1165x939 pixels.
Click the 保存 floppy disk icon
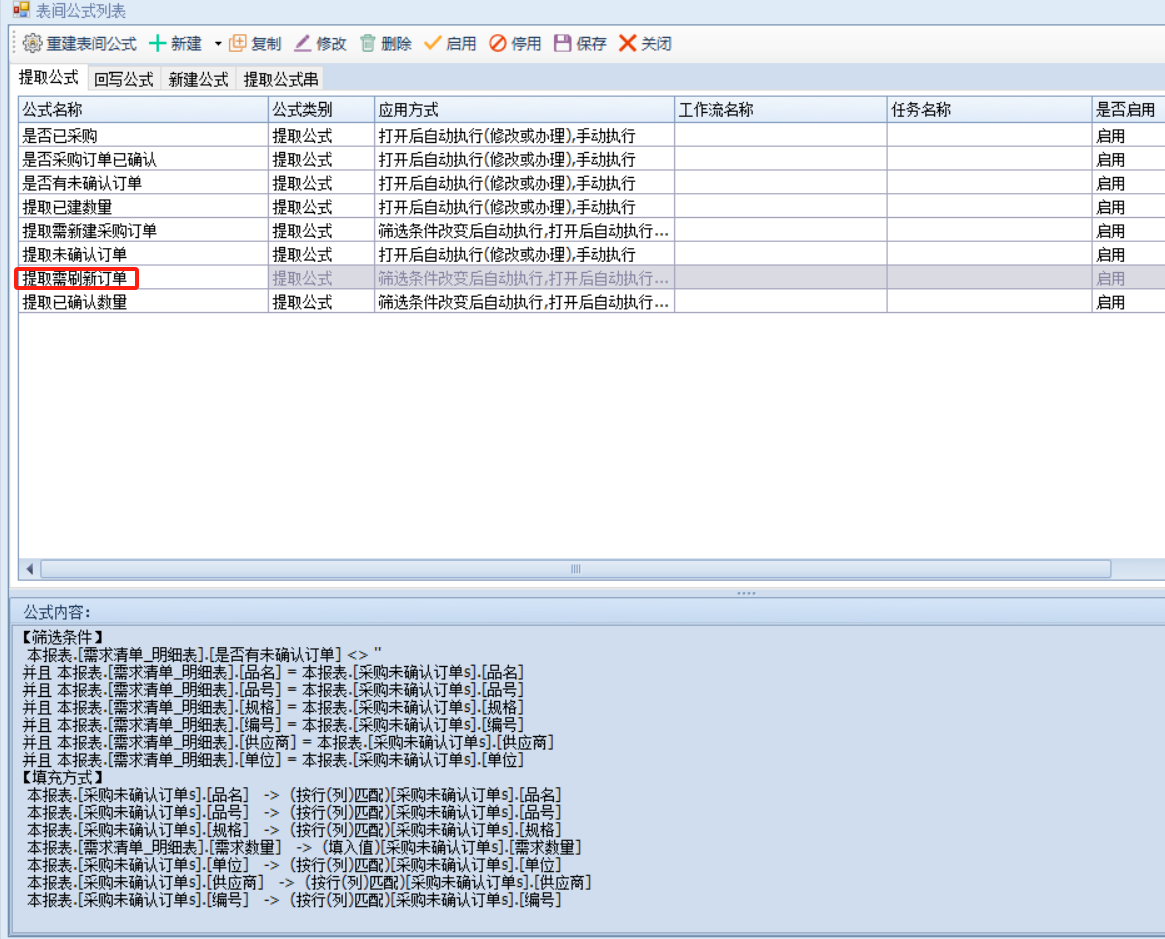[562, 44]
